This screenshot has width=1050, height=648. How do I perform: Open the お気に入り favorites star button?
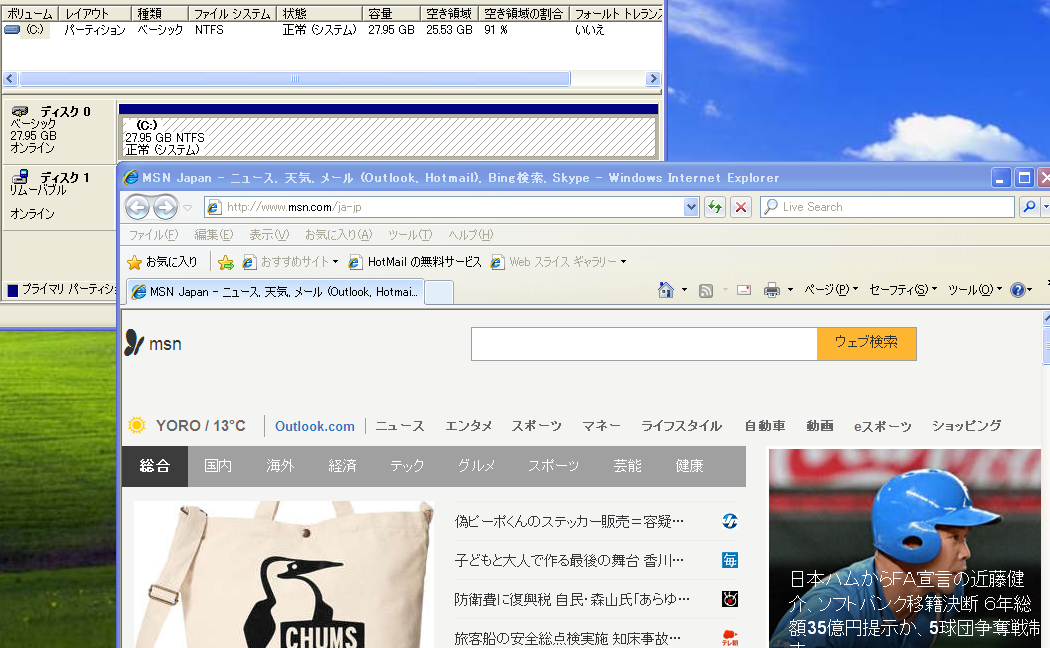coord(163,262)
